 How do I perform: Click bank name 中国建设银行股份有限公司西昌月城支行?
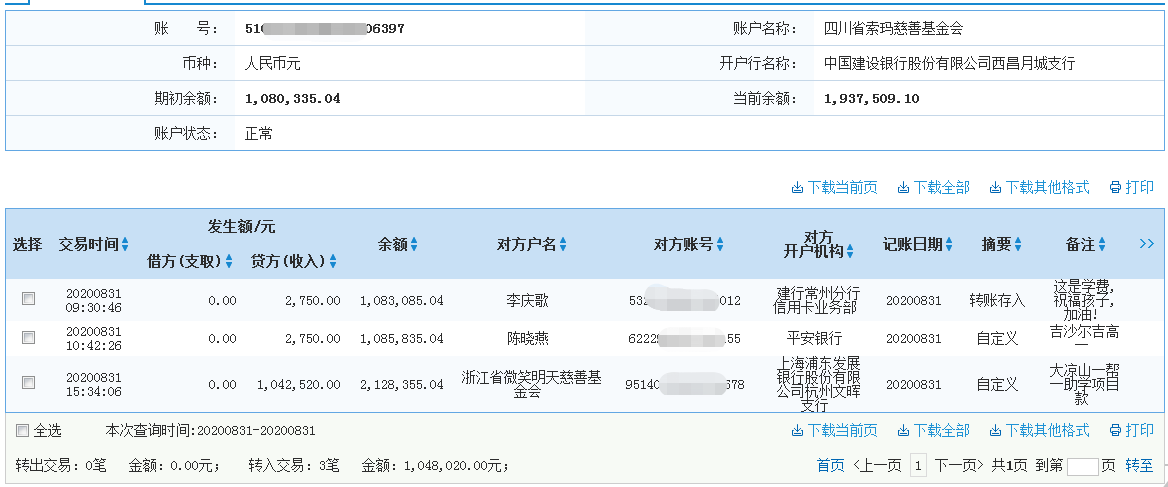coord(950,64)
